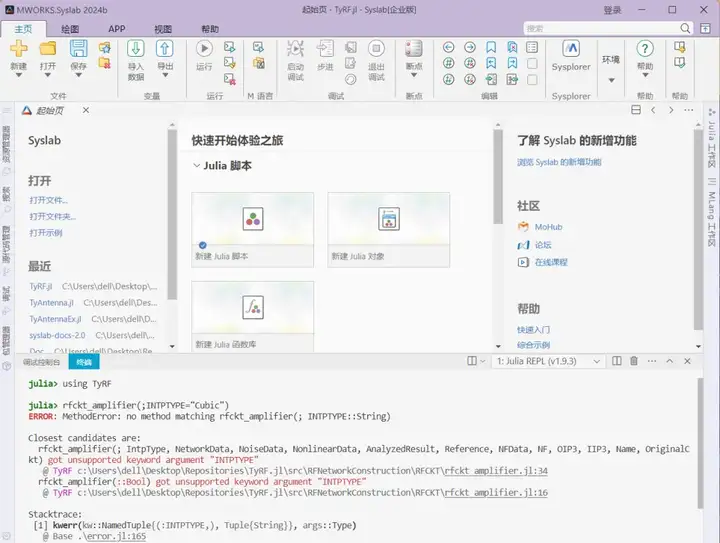720x543 pixels.
Task: Click the 打开示例 link
Action: tap(45, 233)
